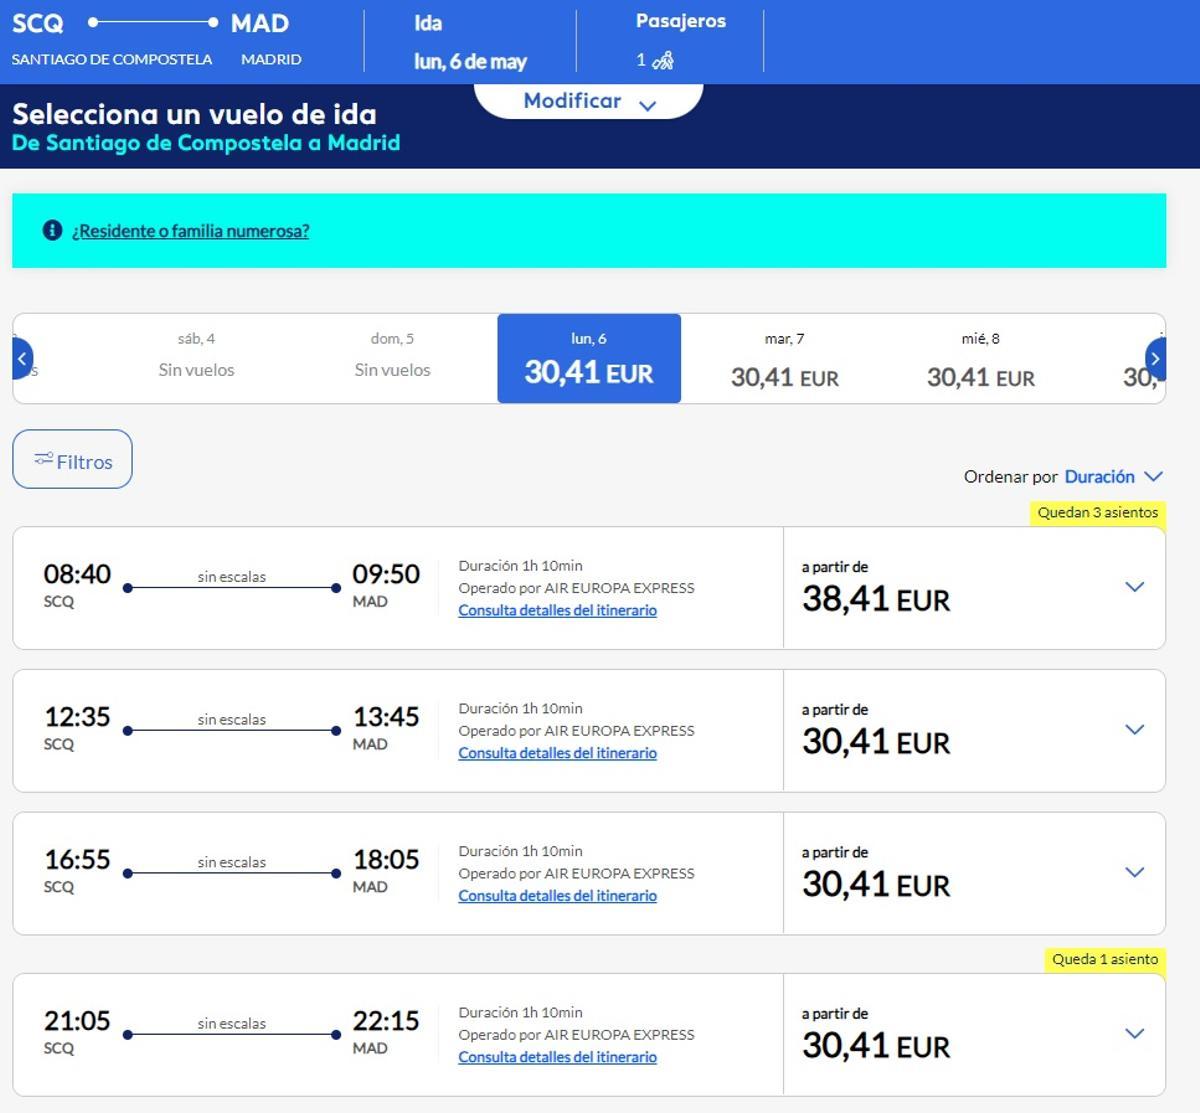The height and width of the screenshot is (1113, 1200).
Task: Open itinerary details for 12:35 flight
Action: 557,753
